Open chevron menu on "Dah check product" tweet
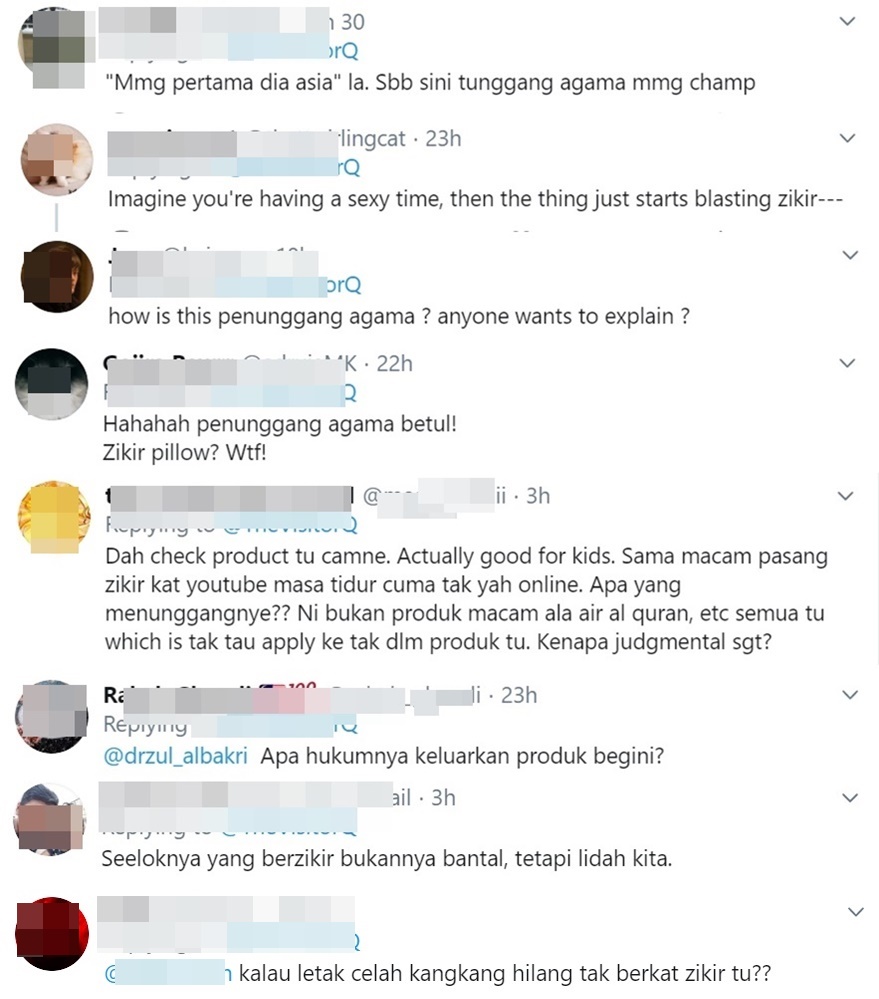The width and height of the screenshot is (879, 999). [x=845, y=496]
